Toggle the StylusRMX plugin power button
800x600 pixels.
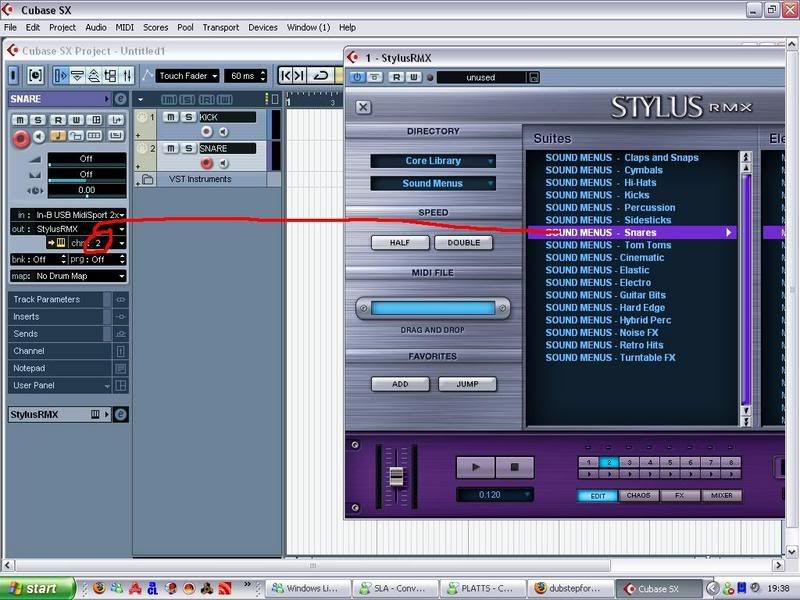[x=357, y=77]
